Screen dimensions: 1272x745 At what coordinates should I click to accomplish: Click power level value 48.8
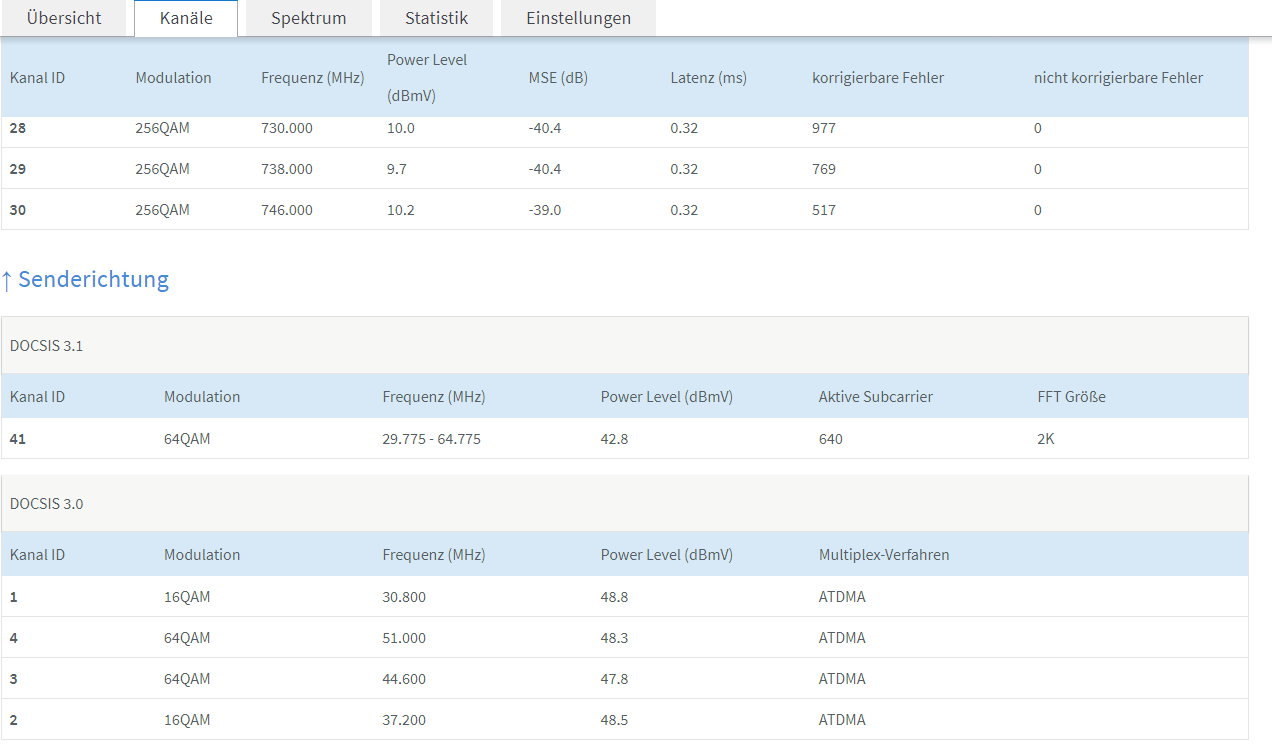(x=615, y=597)
